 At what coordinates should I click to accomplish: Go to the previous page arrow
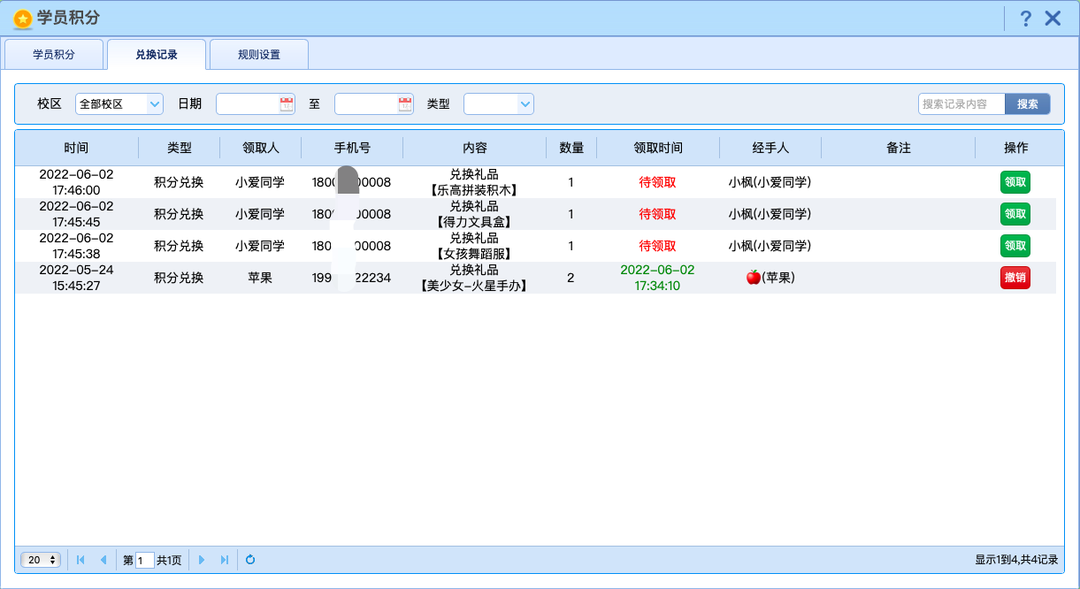(x=103, y=560)
